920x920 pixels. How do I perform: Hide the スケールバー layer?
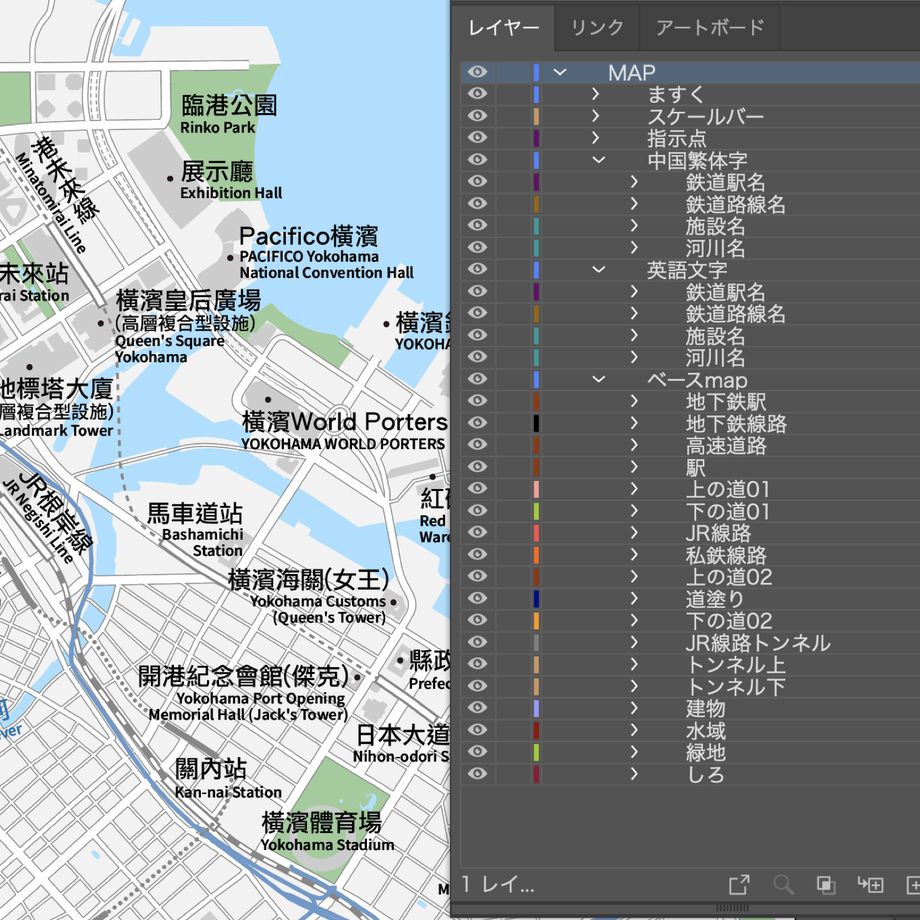pos(478,116)
